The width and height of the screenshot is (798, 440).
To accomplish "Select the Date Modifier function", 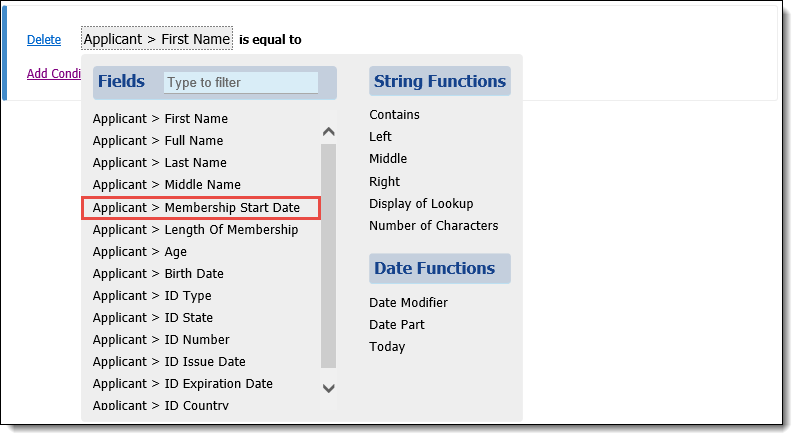I will point(408,303).
